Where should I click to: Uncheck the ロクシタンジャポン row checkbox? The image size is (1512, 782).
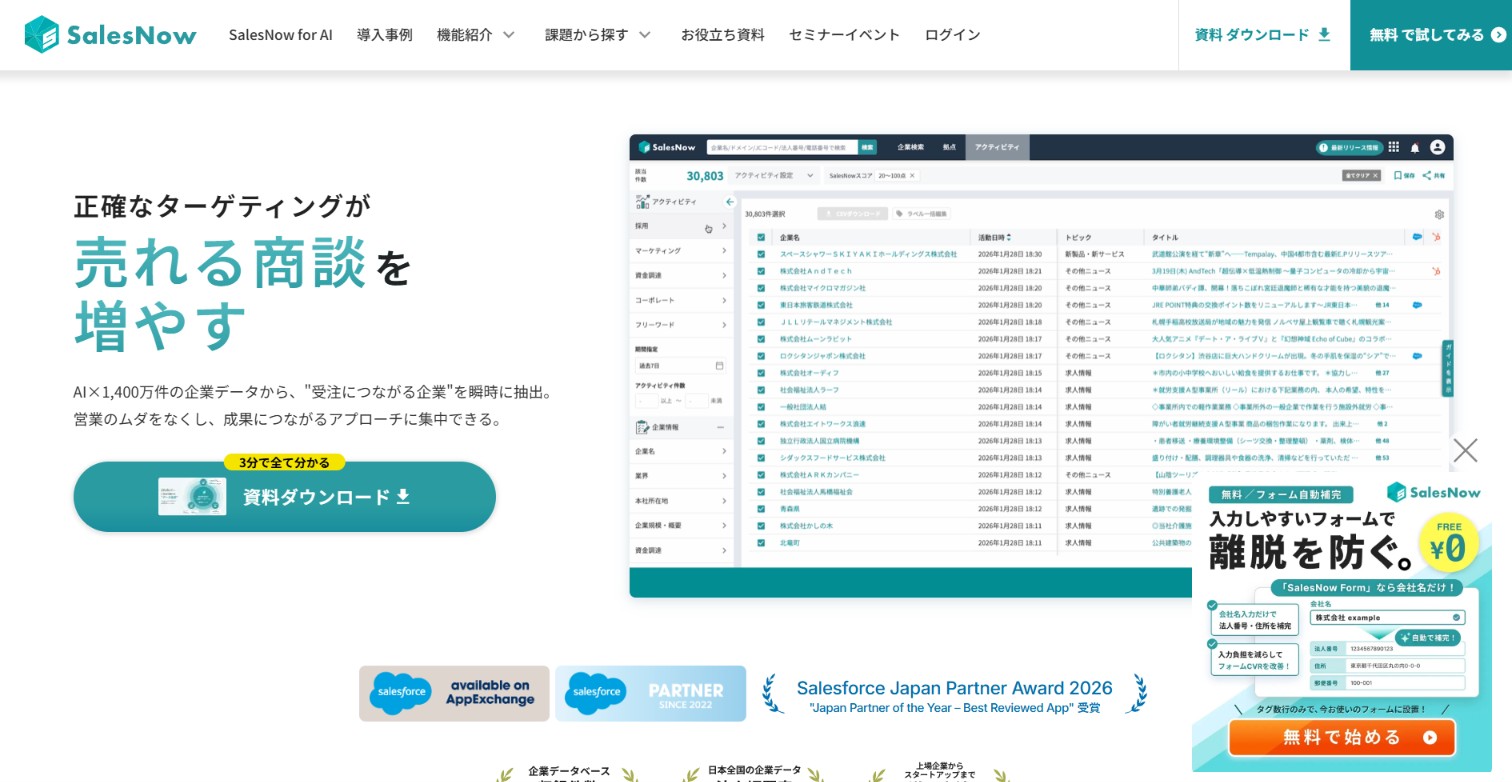761,356
